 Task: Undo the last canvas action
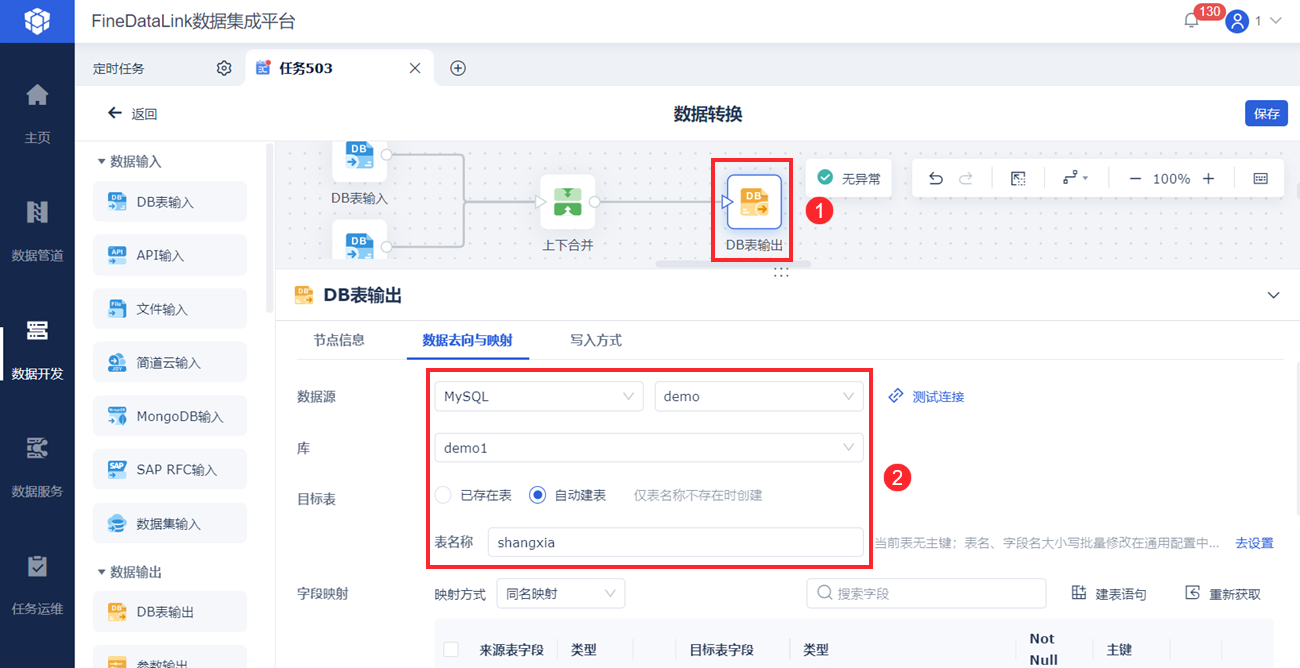pos(936,178)
